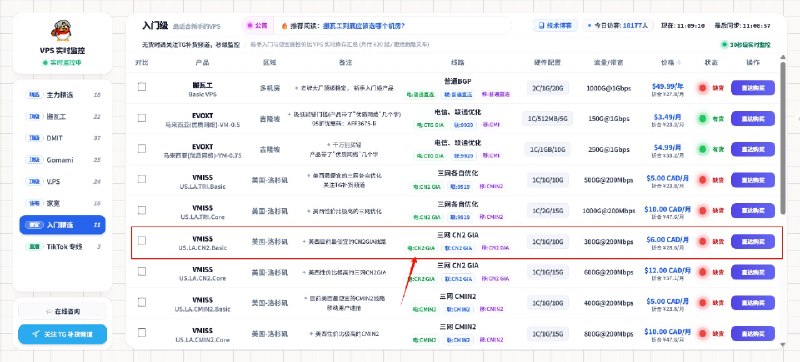Click the buy button on the US.LA.CMIN2.Basic row

pyautogui.click(x=753, y=303)
